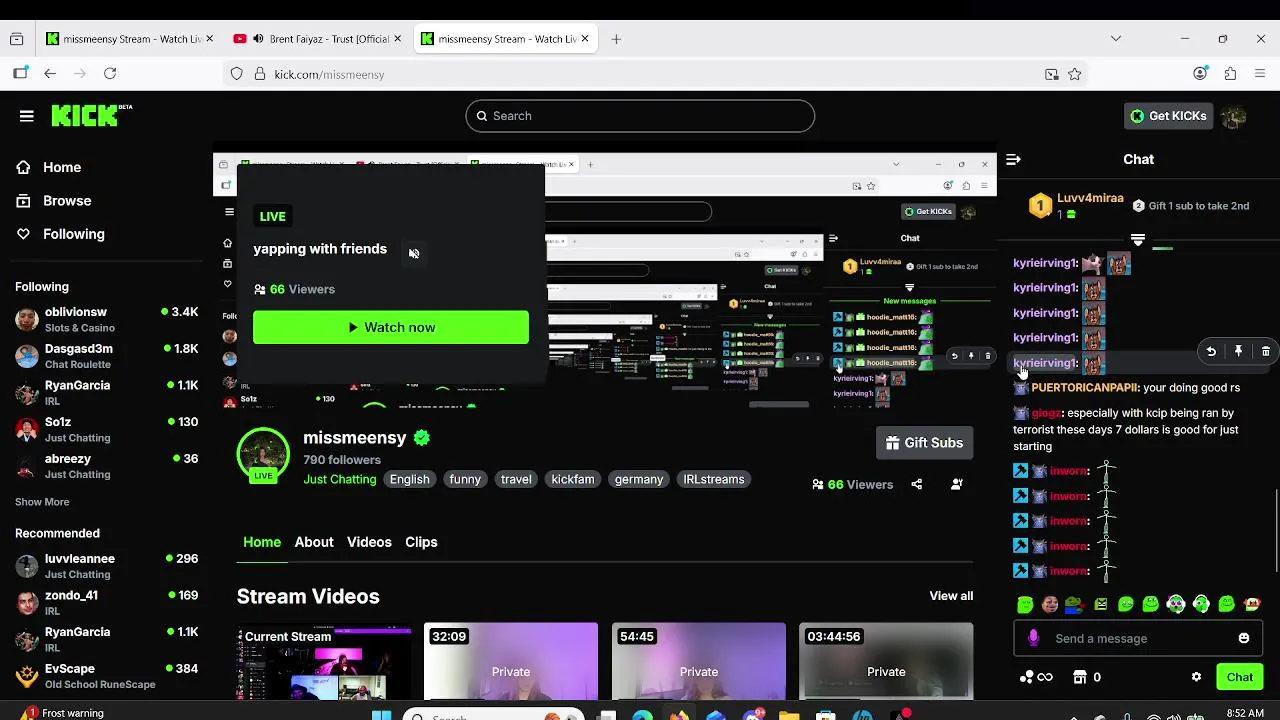
Task: Open oblivionsw channel in Following list
Action: (x=106, y=320)
